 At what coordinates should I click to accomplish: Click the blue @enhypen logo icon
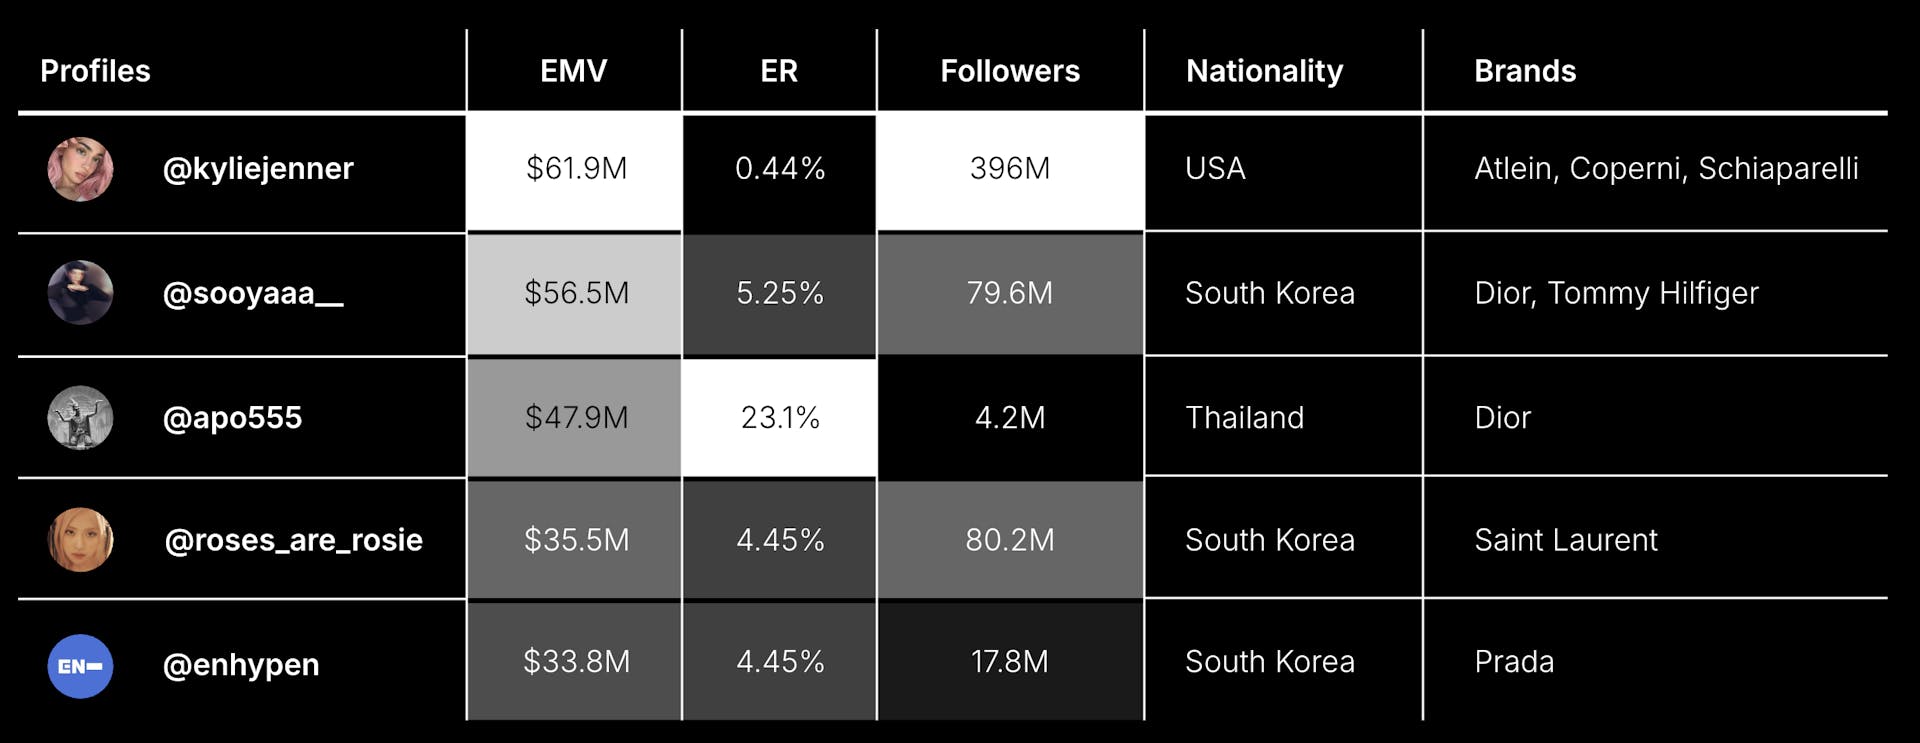click(x=80, y=666)
